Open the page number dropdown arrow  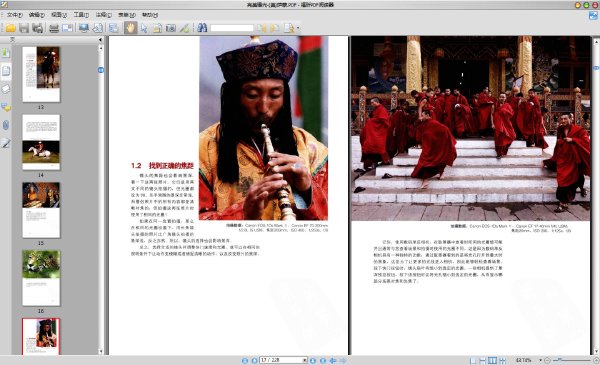305,360
